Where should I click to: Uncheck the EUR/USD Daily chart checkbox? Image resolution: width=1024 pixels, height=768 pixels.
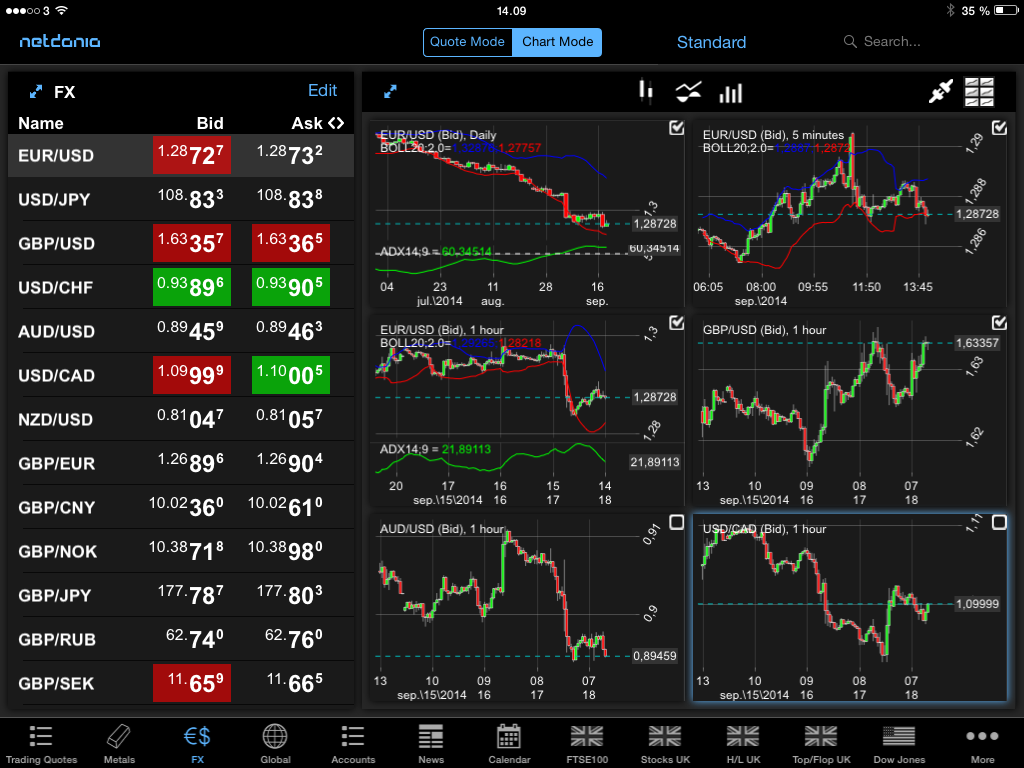[x=676, y=128]
